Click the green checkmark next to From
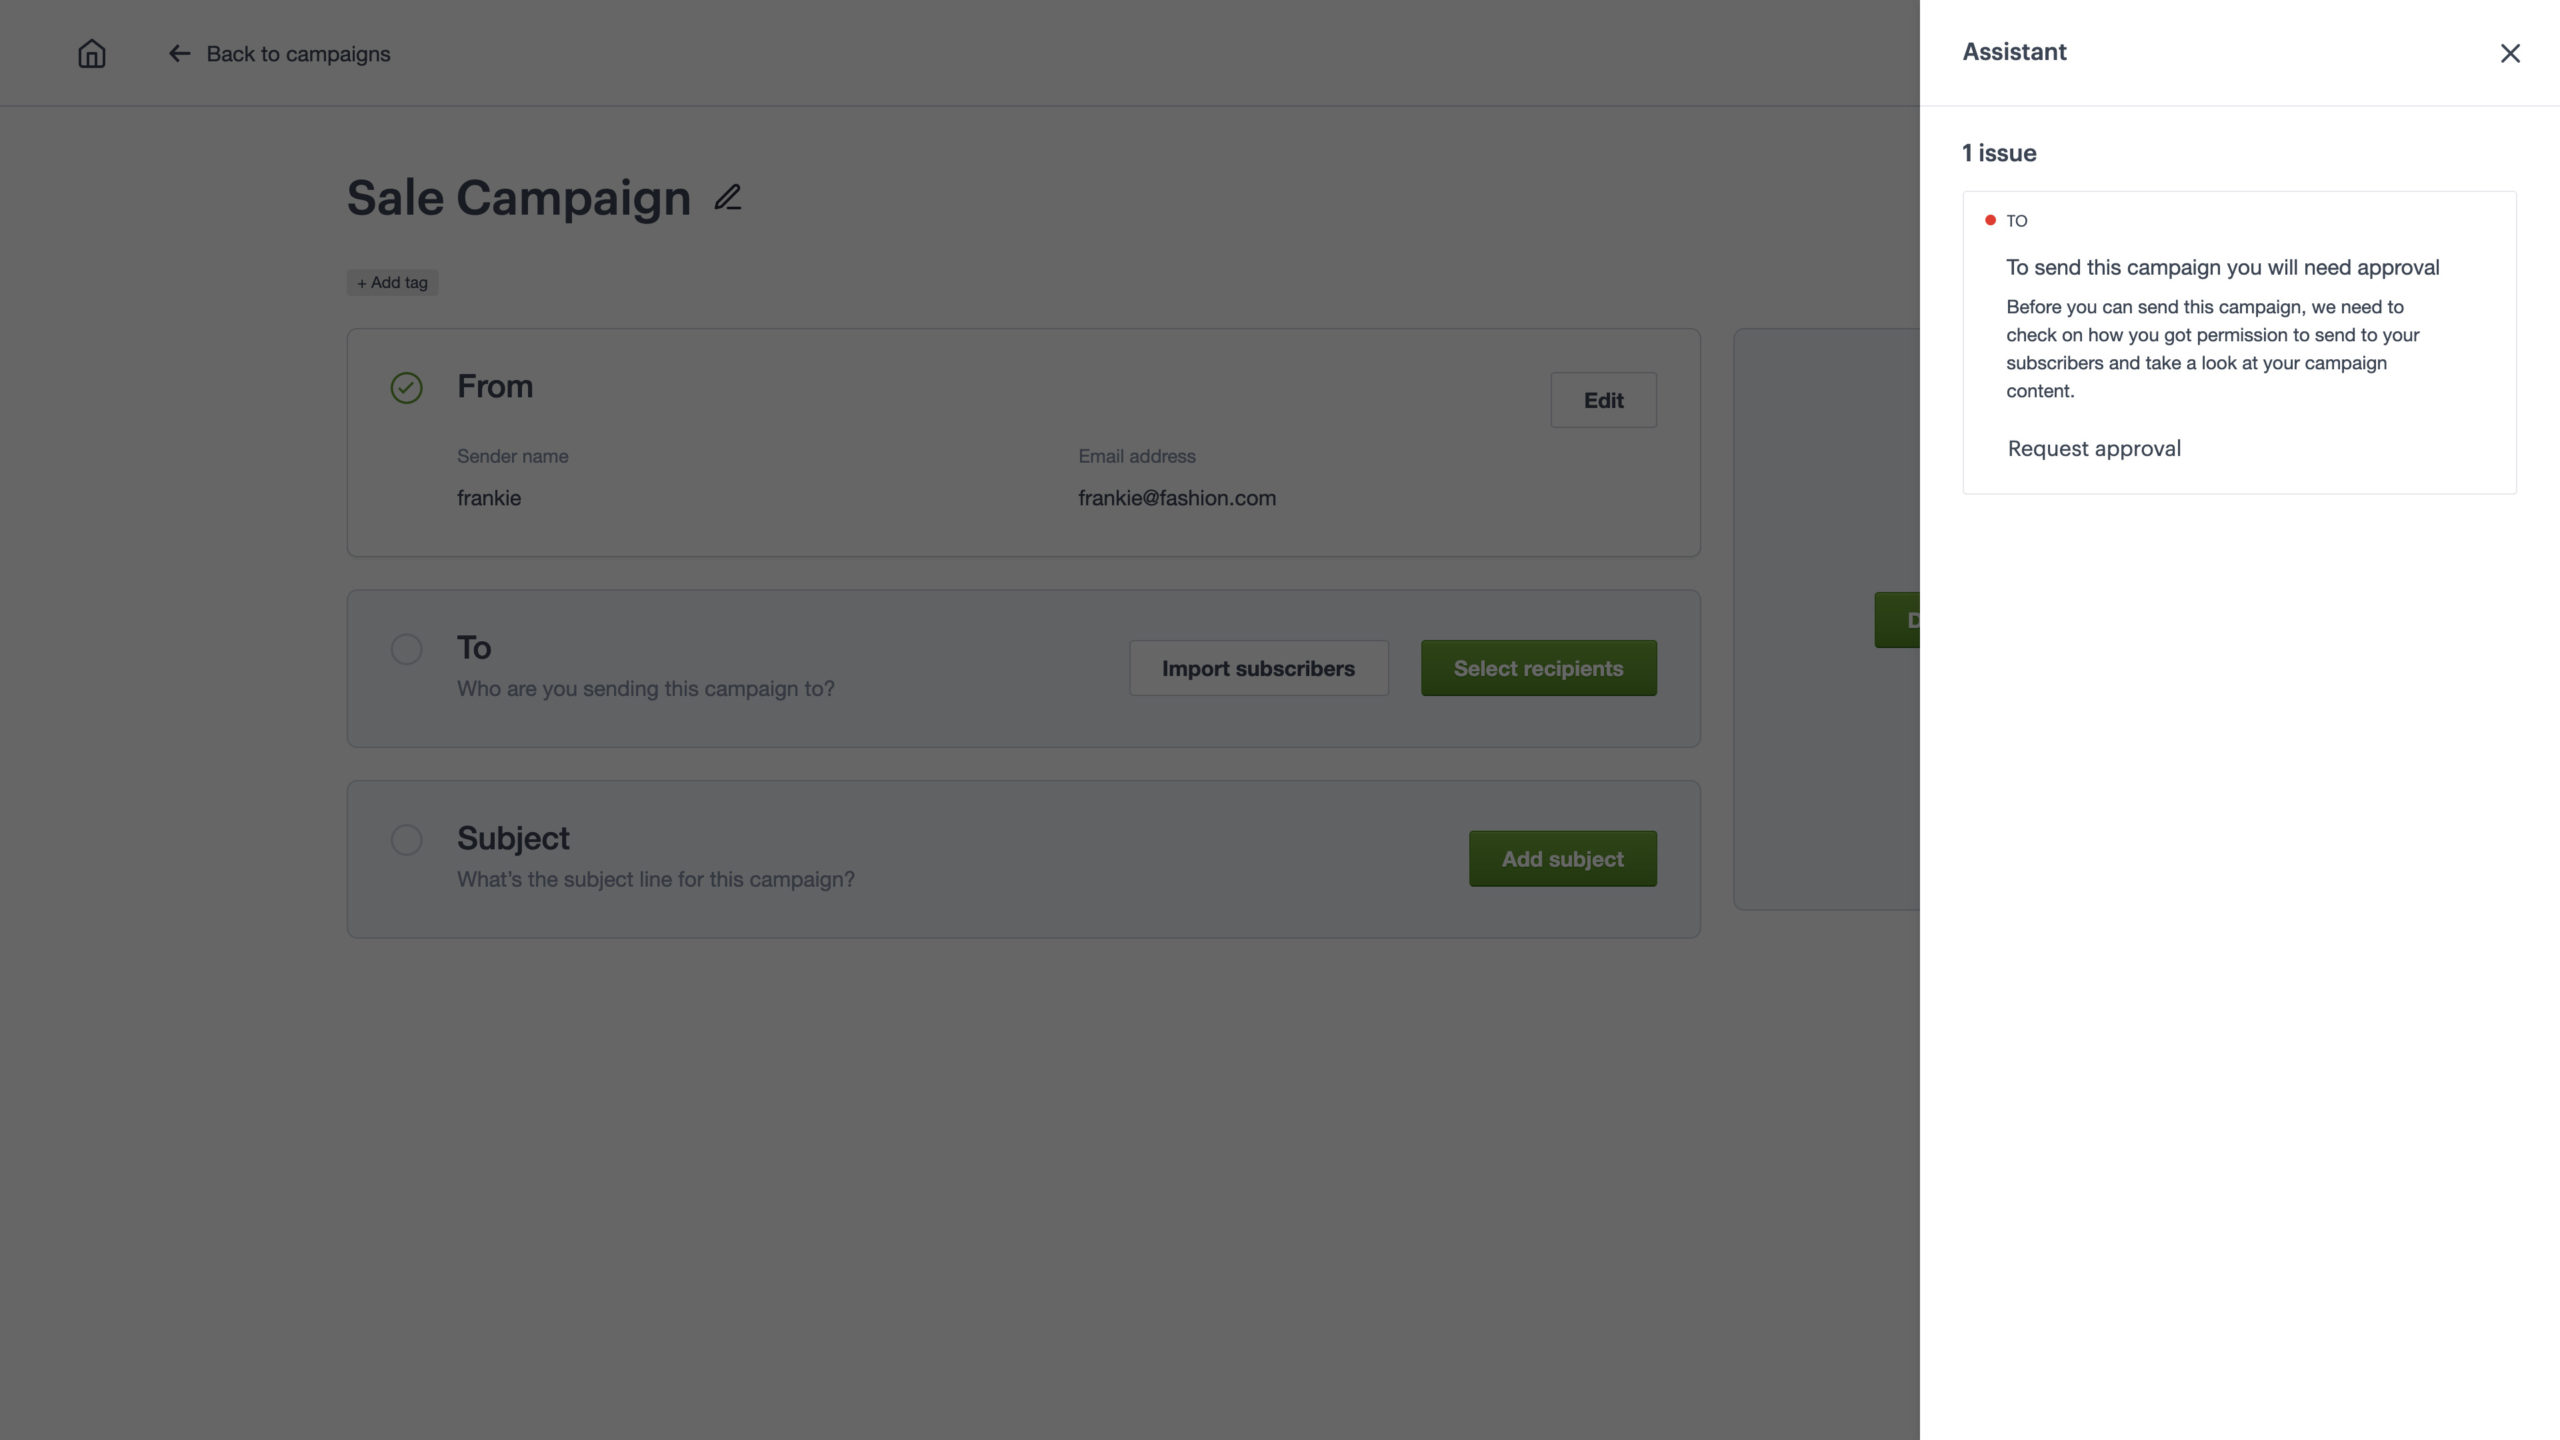2560x1440 pixels. tap(406, 387)
